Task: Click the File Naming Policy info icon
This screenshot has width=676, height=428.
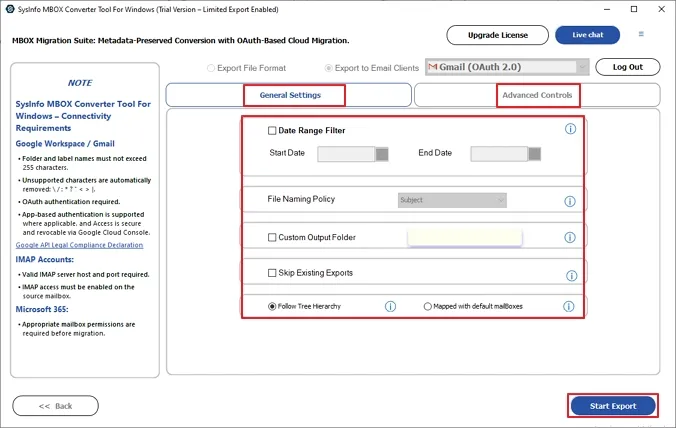Action: 570,201
